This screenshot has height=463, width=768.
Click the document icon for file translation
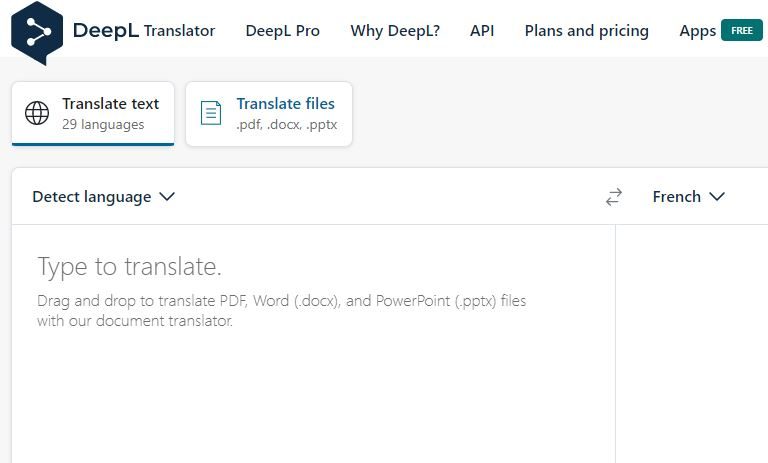(211, 113)
